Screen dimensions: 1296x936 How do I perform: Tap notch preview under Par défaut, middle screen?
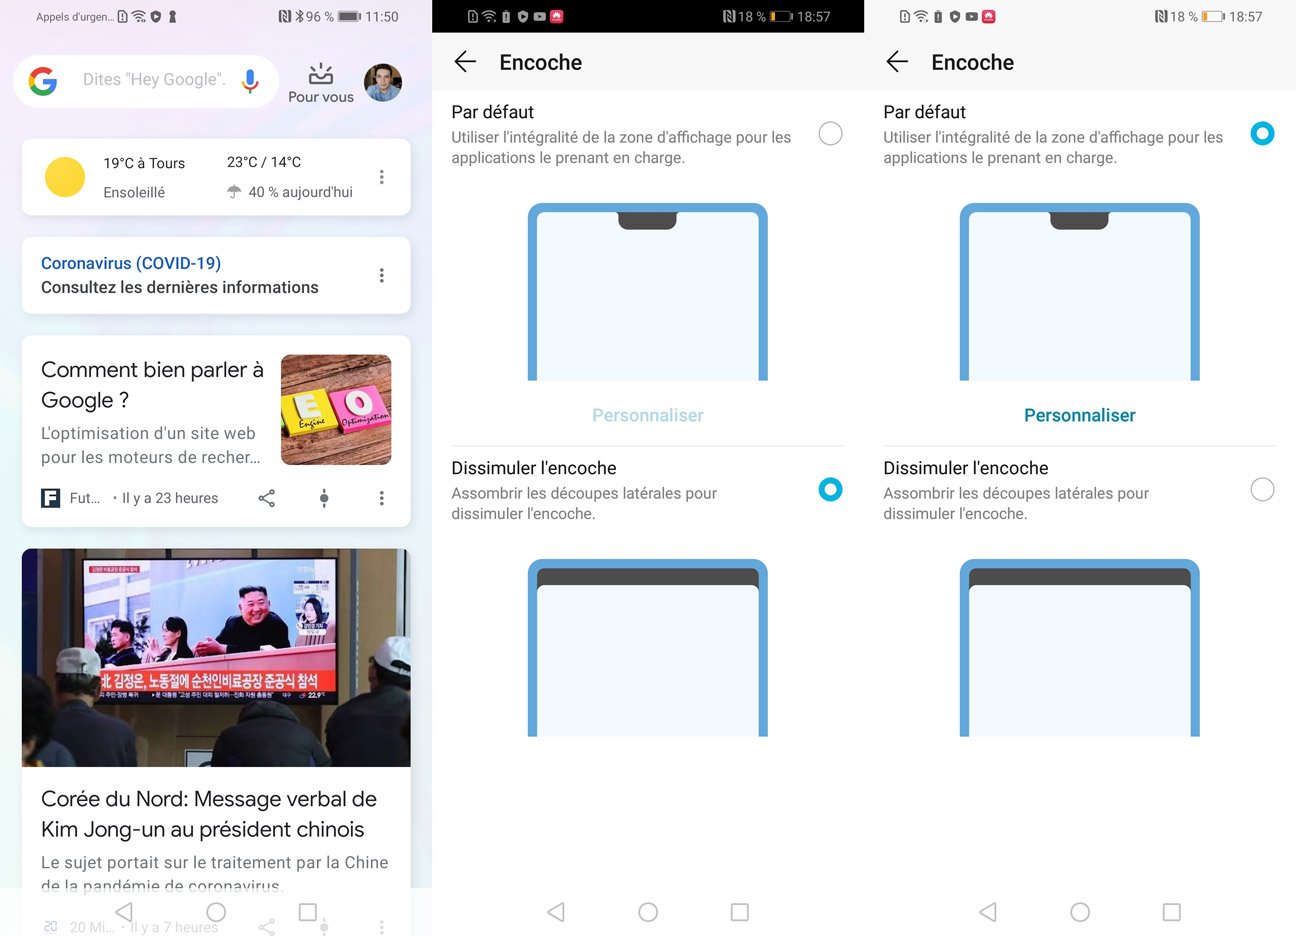pyautogui.click(x=648, y=292)
